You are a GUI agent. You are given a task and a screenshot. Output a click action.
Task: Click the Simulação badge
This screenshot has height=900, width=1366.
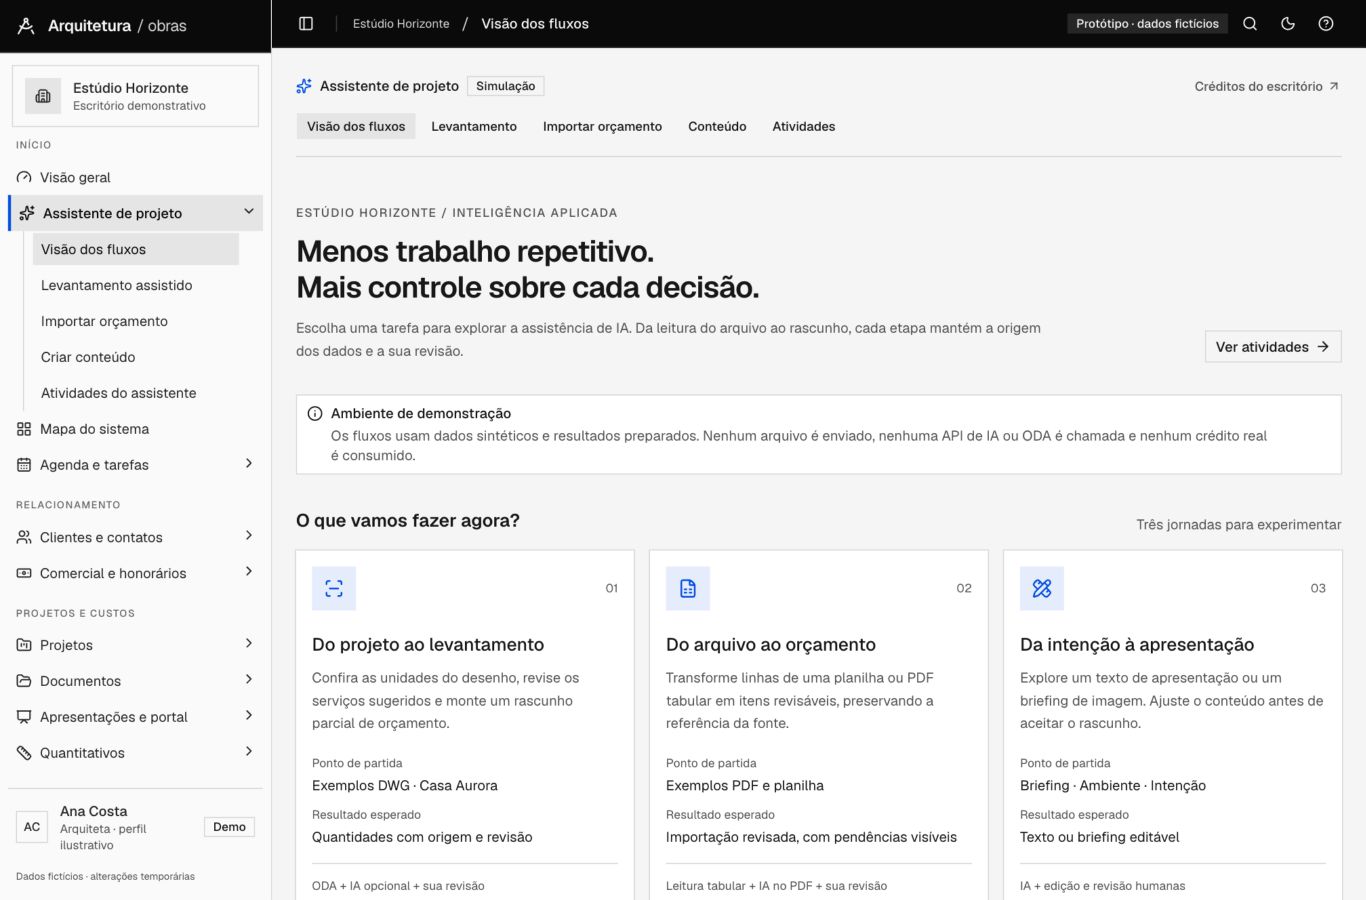click(506, 86)
